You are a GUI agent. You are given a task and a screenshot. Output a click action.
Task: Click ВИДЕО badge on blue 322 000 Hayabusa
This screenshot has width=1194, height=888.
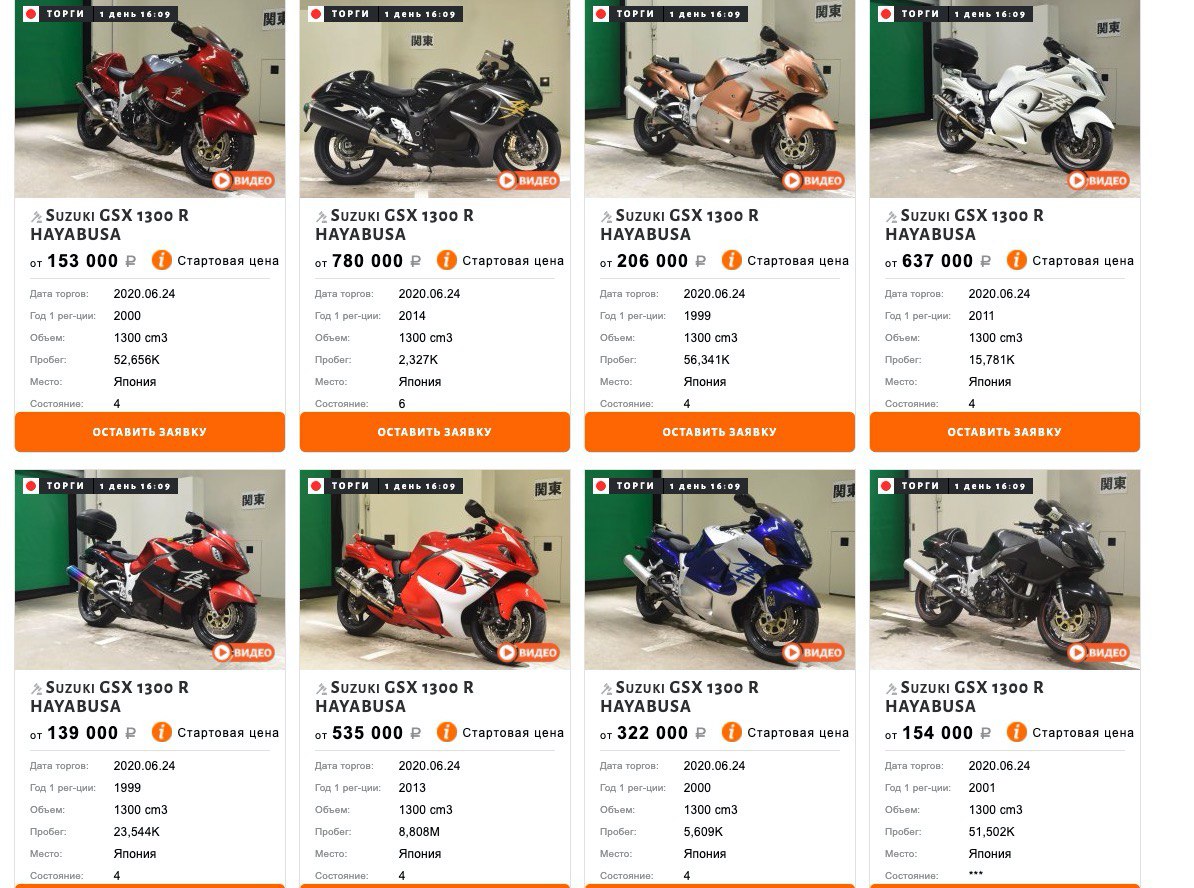(813, 653)
